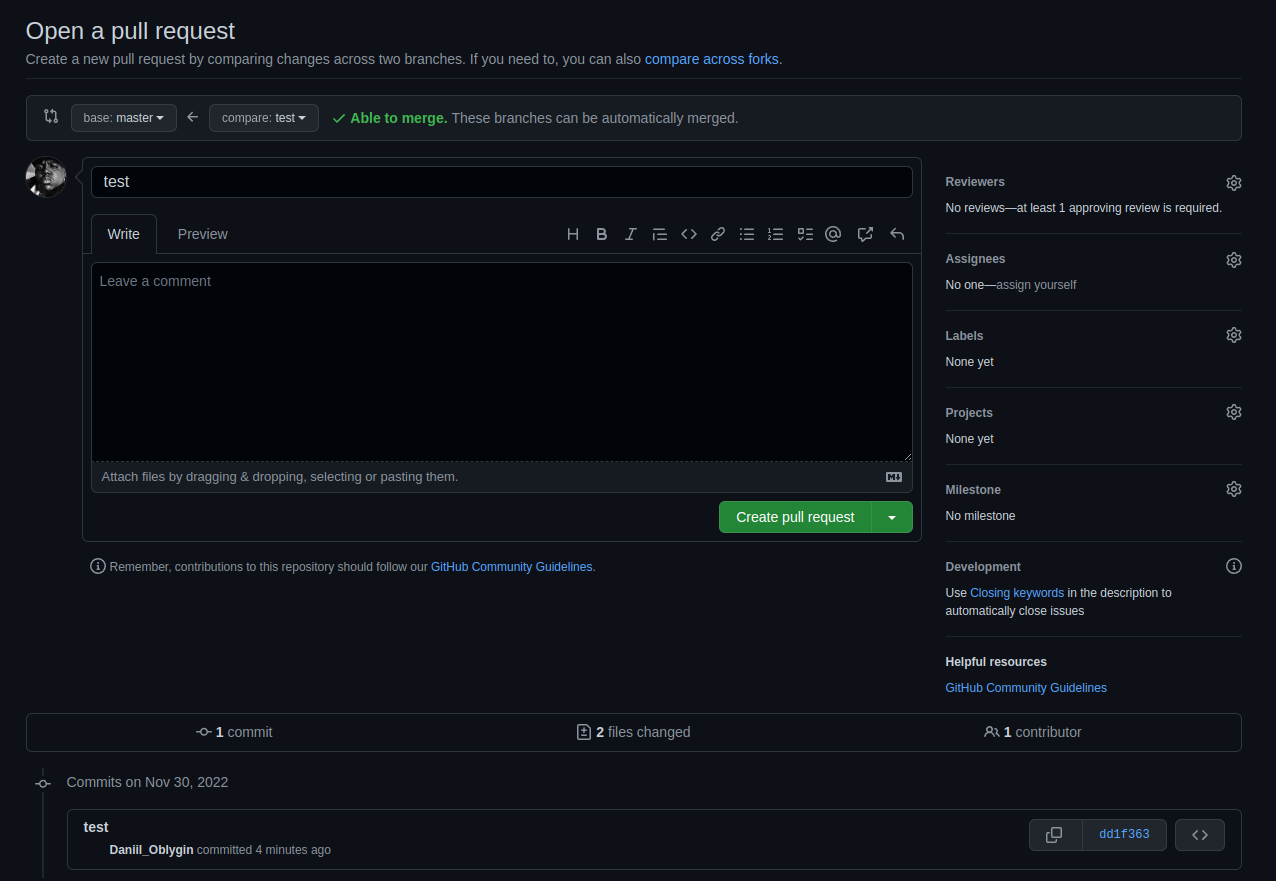Click the Development info icon

[x=1234, y=566]
